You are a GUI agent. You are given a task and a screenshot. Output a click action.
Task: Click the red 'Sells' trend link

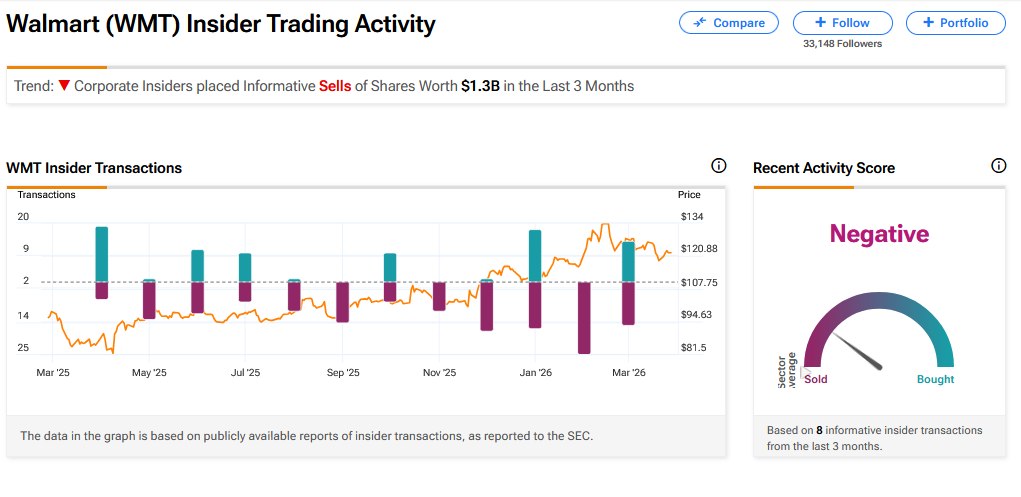click(x=335, y=86)
